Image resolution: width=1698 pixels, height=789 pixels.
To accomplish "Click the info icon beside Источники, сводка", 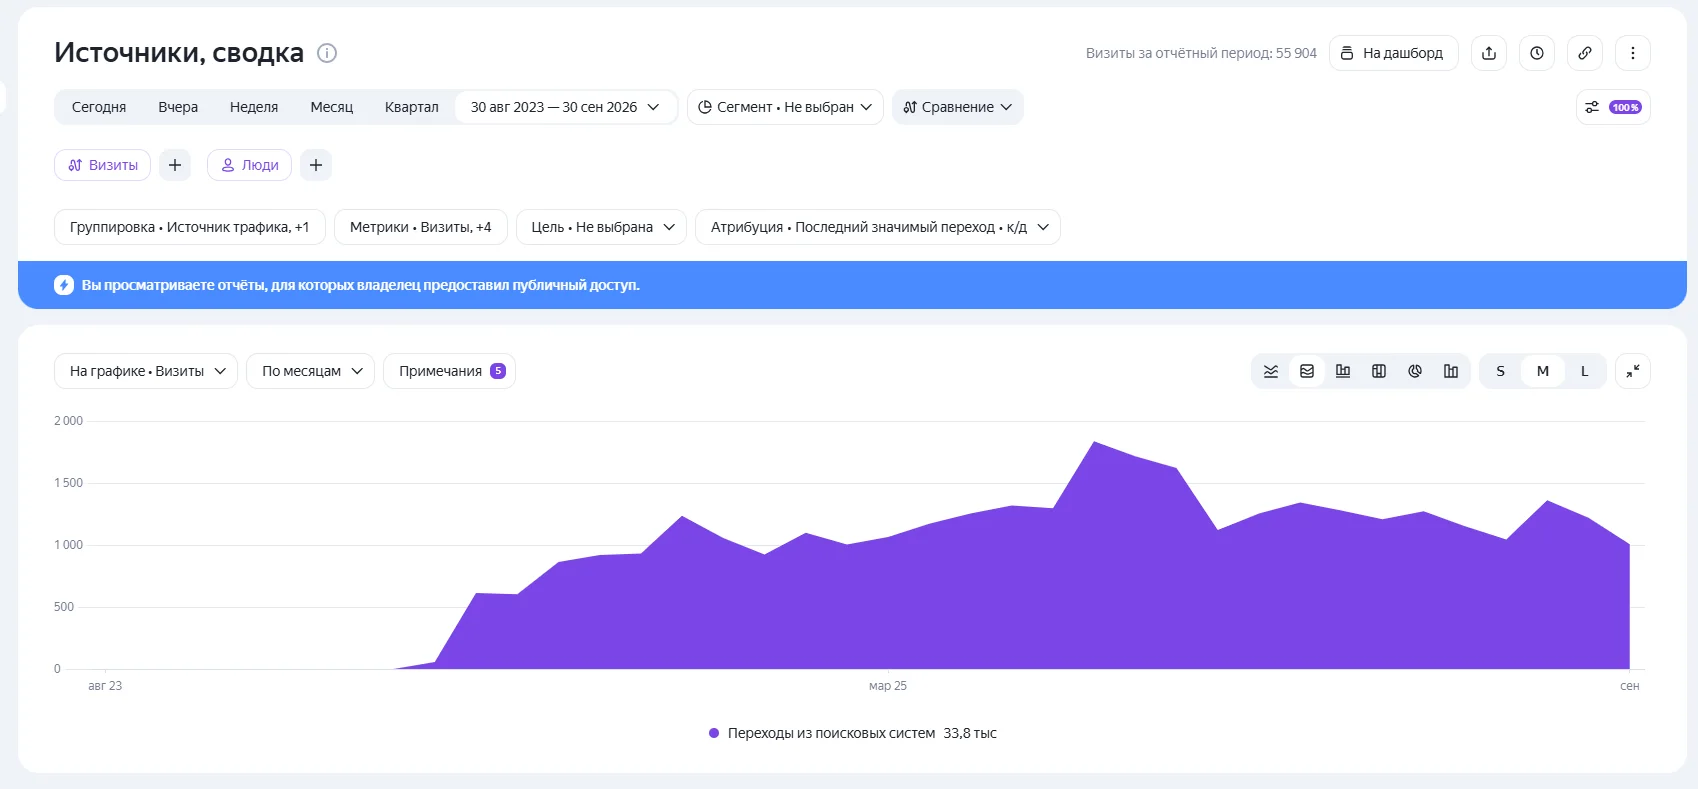I will tap(327, 53).
